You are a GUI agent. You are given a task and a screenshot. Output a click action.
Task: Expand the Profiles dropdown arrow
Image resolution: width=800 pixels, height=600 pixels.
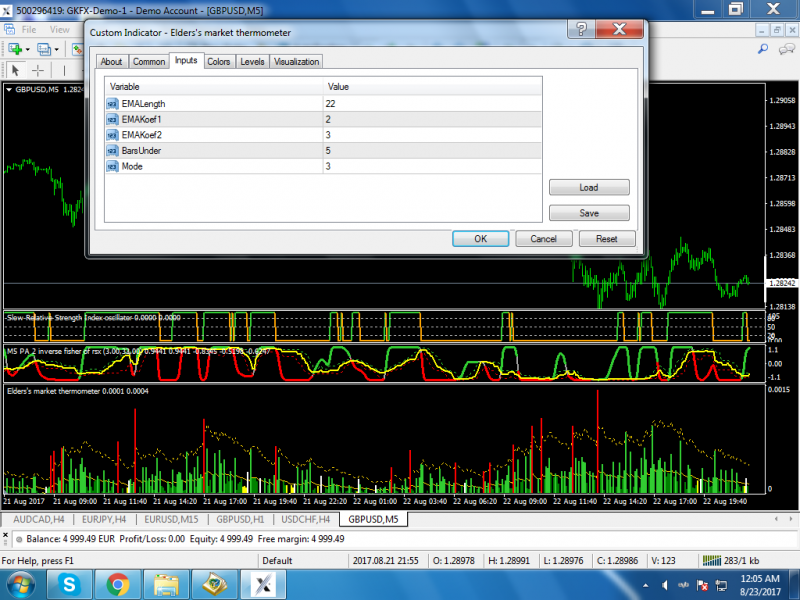[57, 49]
